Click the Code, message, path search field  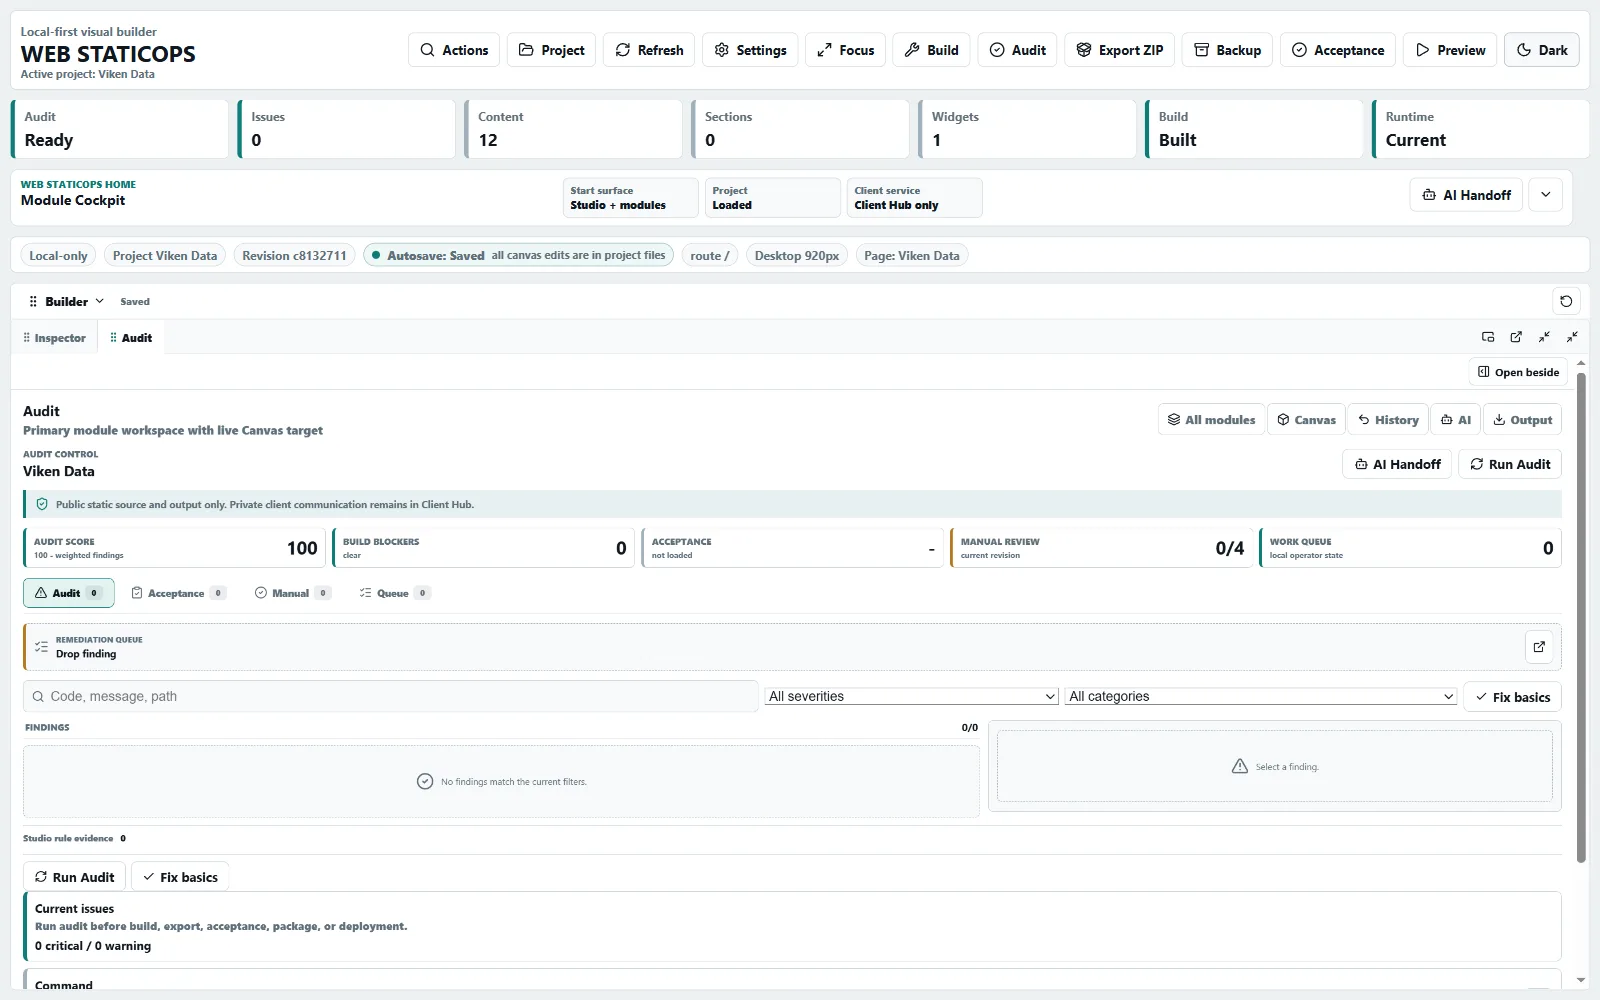coord(390,696)
